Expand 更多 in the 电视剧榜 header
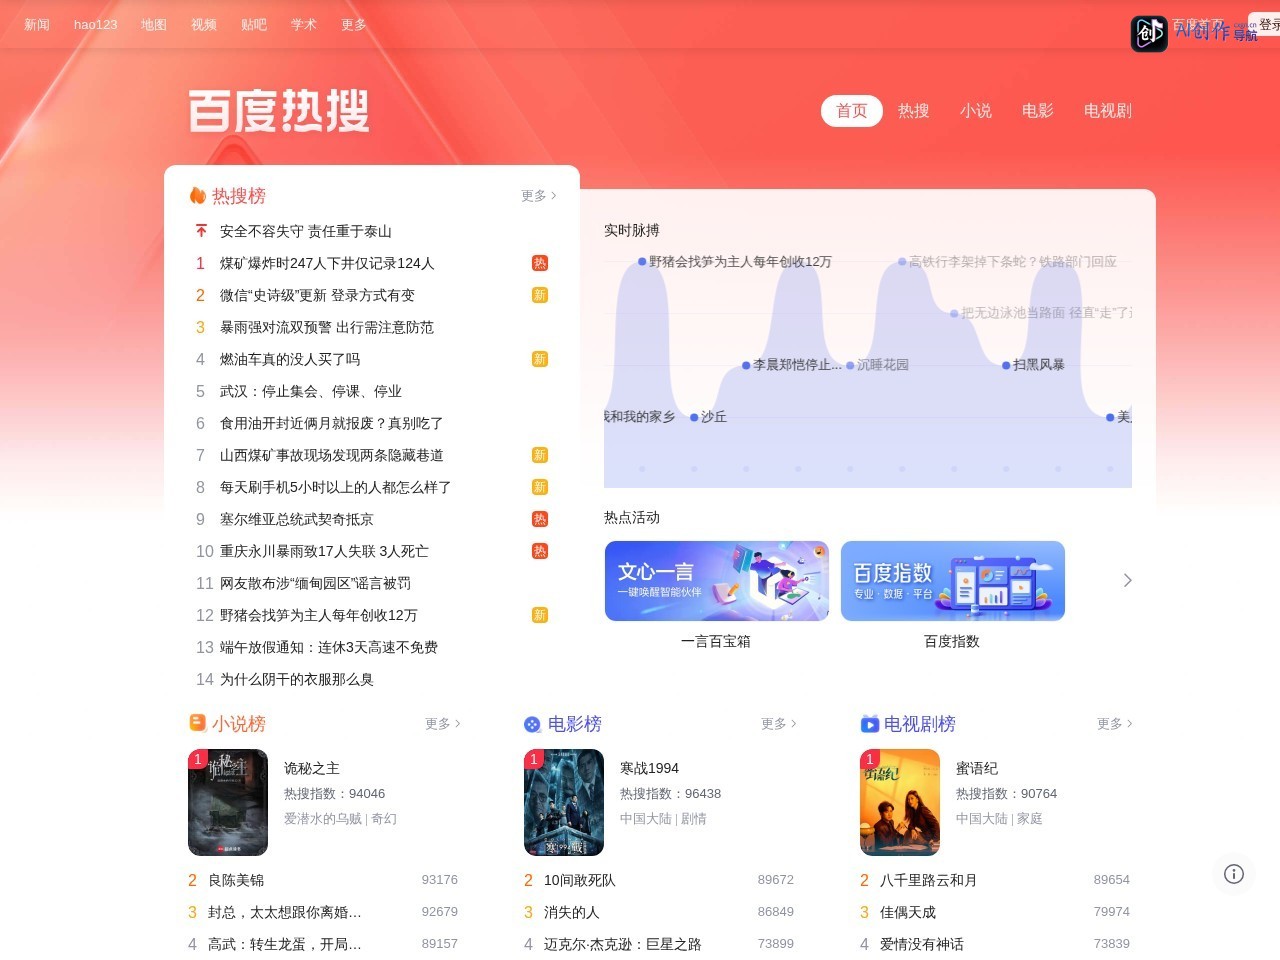The width and height of the screenshot is (1280, 960). [1115, 723]
